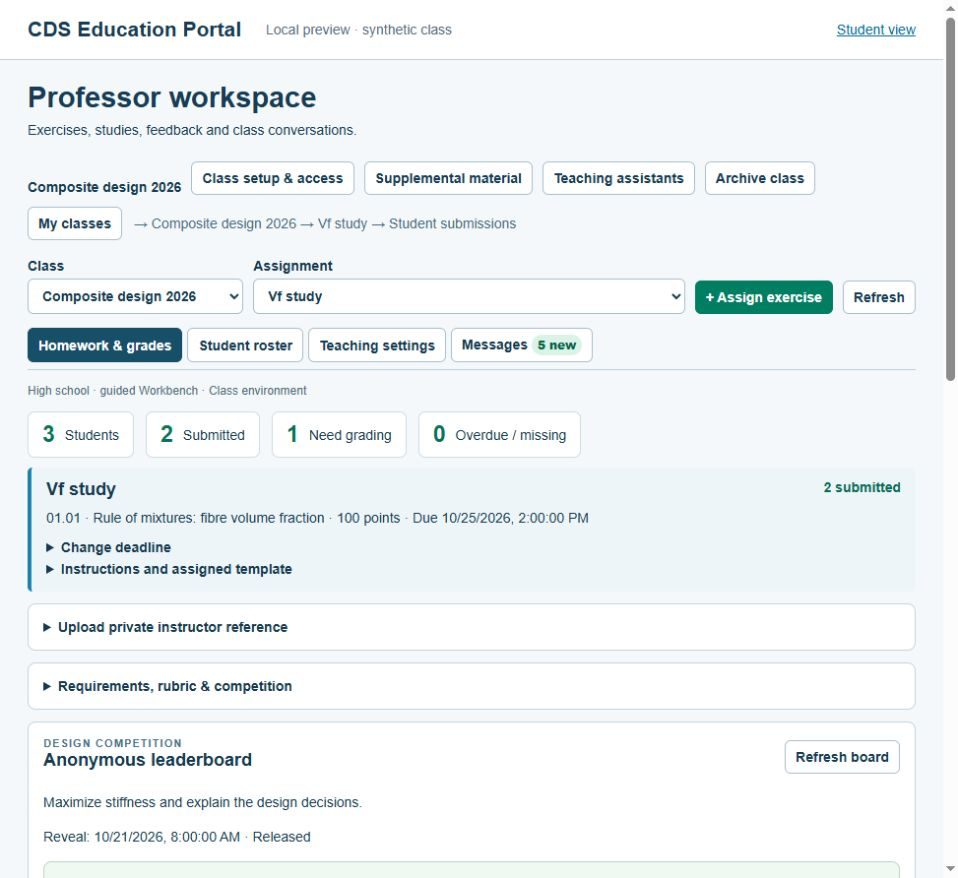Expand Instructions and assigned template
The width and height of the screenshot is (958, 878).
click(x=169, y=569)
